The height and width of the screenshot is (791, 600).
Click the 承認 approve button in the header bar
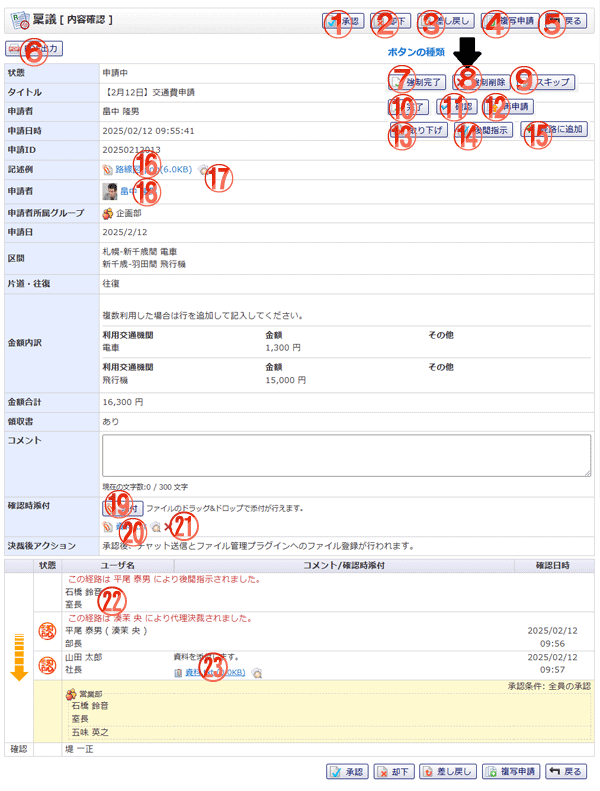click(x=343, y=21)
